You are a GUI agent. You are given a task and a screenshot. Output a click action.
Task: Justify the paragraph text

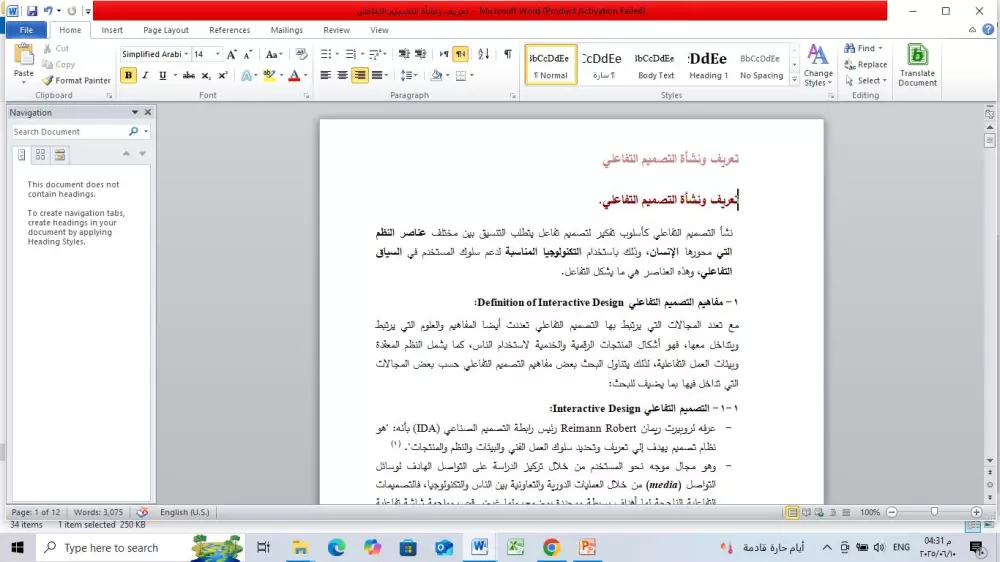(377, 75)
